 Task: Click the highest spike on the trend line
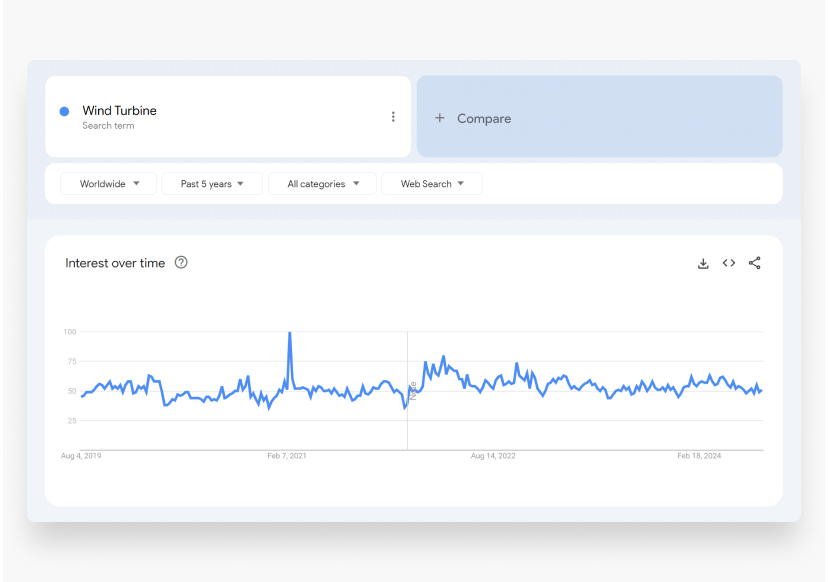point(290,334)
